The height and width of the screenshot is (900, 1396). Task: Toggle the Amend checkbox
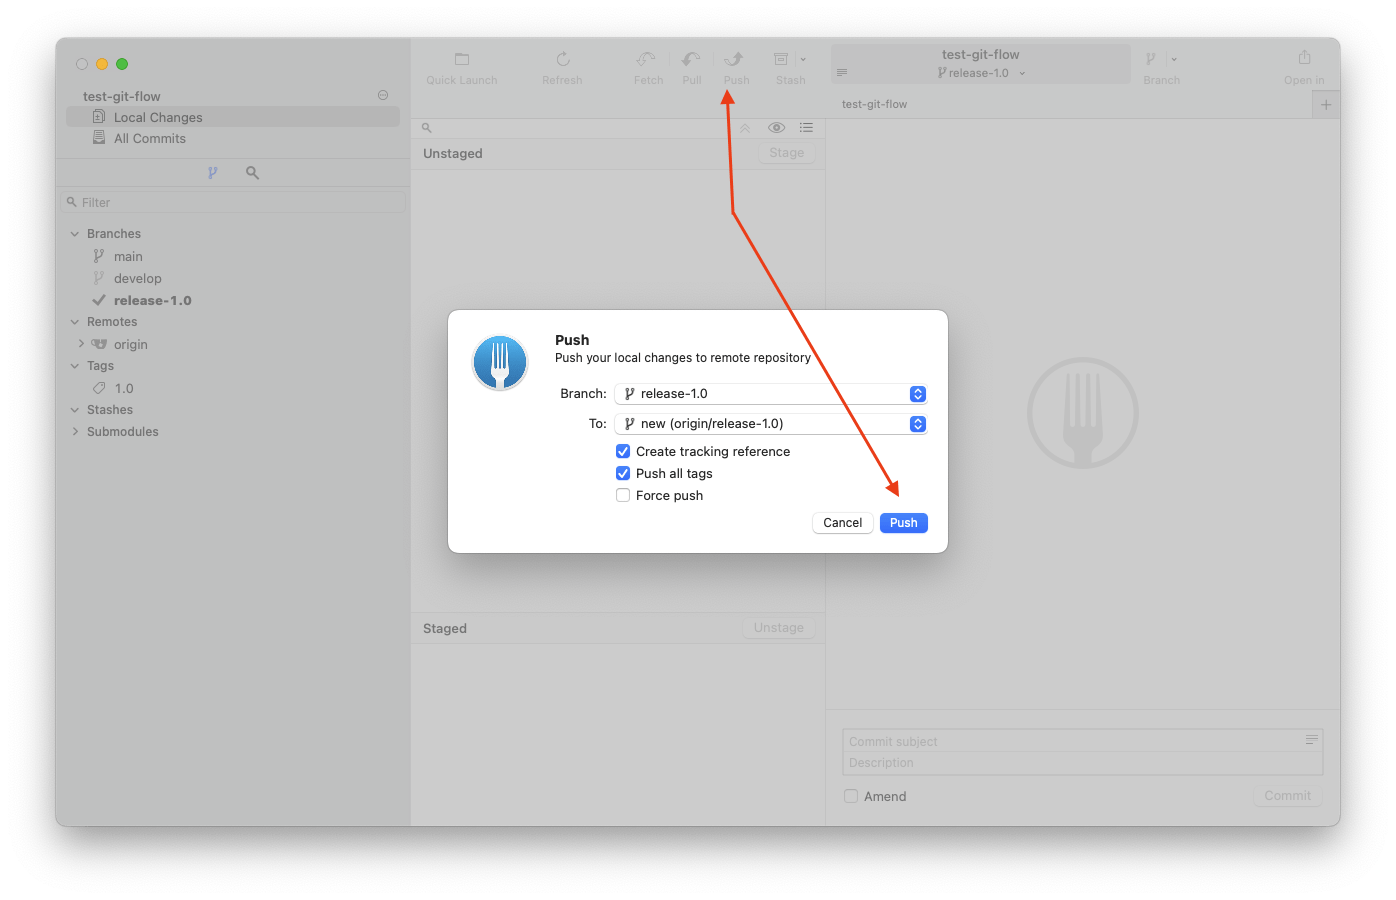(x=851, y=795)
